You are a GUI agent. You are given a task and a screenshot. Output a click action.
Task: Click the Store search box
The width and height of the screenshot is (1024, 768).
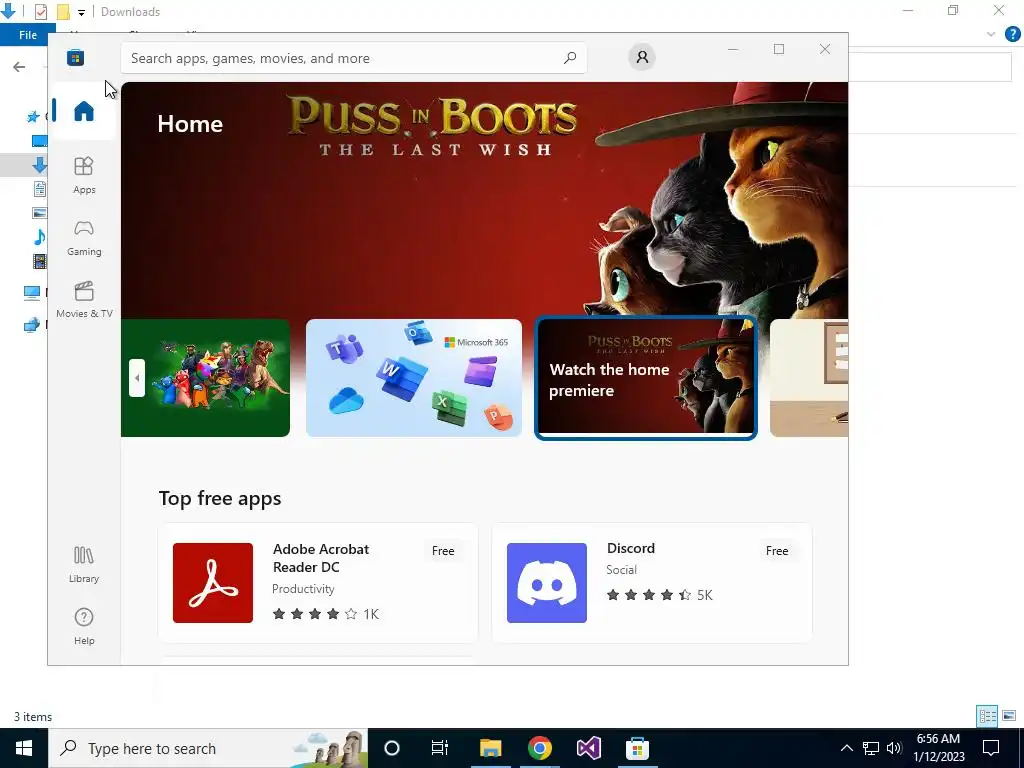pyautogui.click(x=353, y=58)
